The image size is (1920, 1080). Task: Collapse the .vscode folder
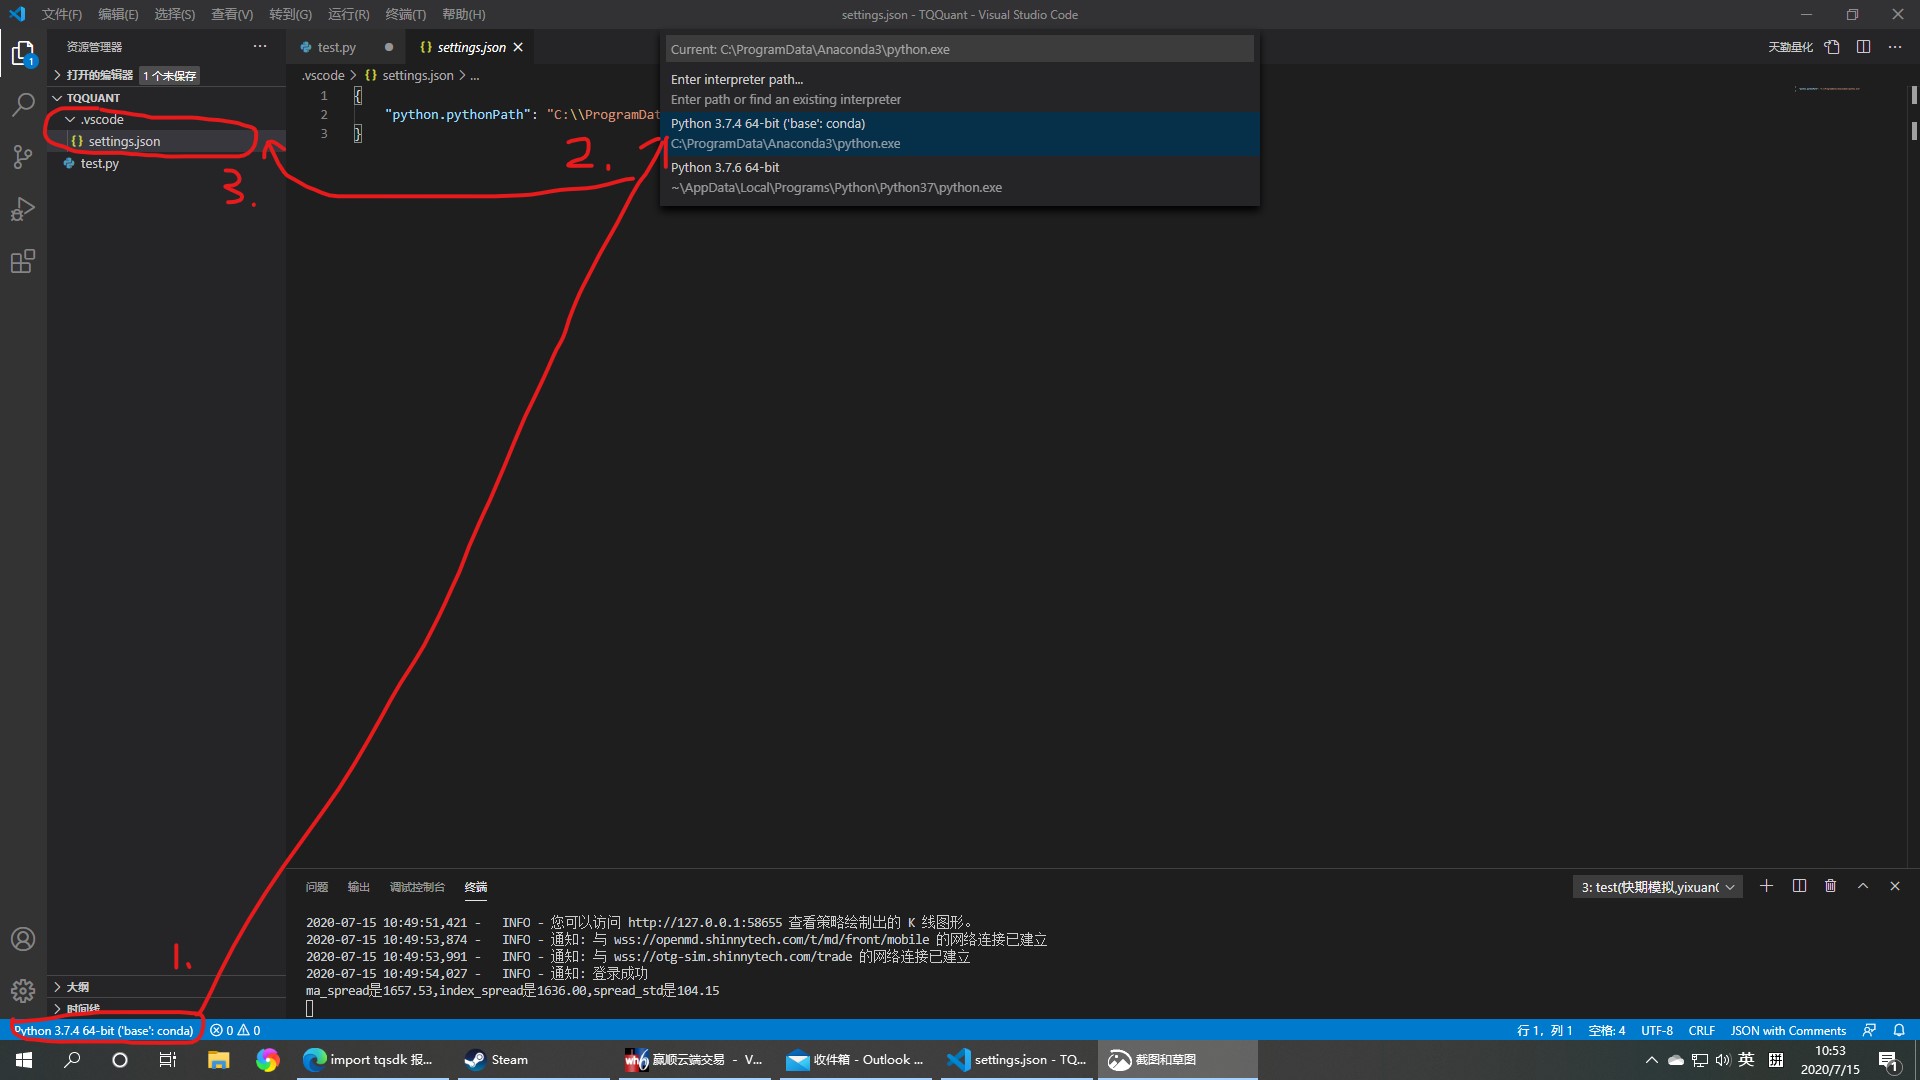tap(166, 119)
